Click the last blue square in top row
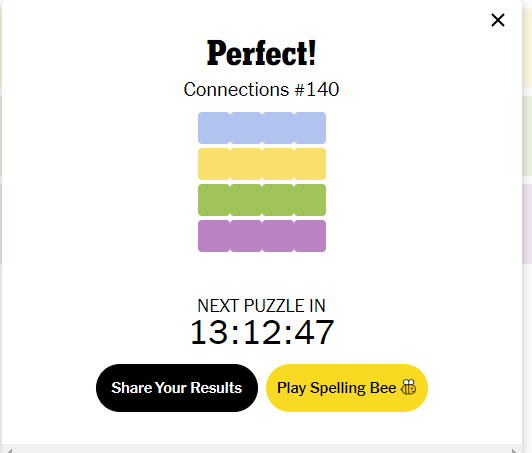This screenshot has width=532, height=453. (x=310, y=128)
